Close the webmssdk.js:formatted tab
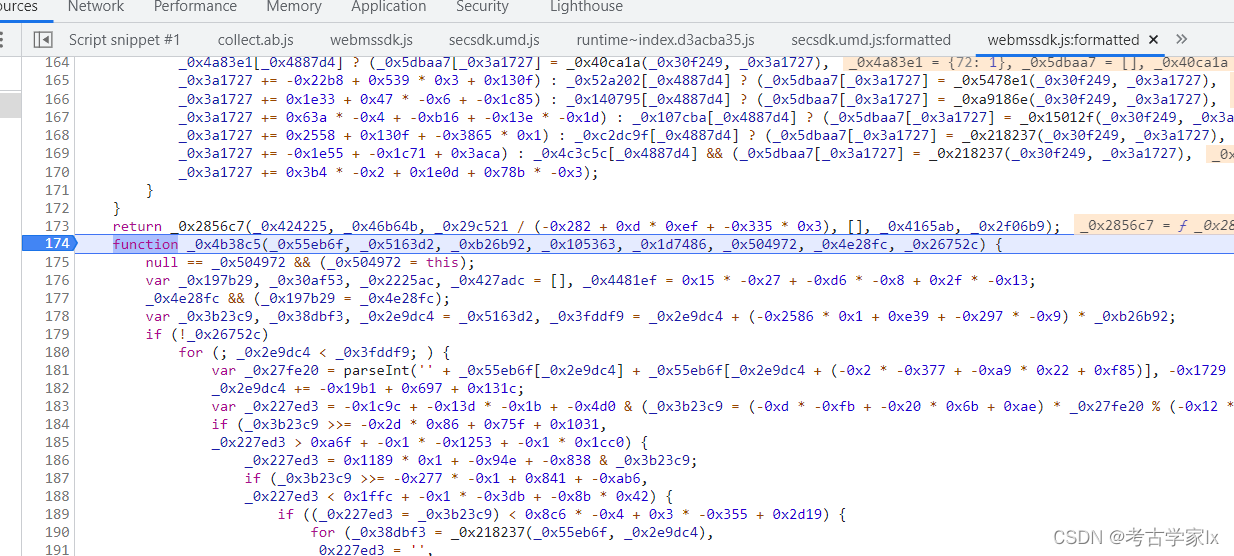1234x556 pixels. pos(1153,40)
